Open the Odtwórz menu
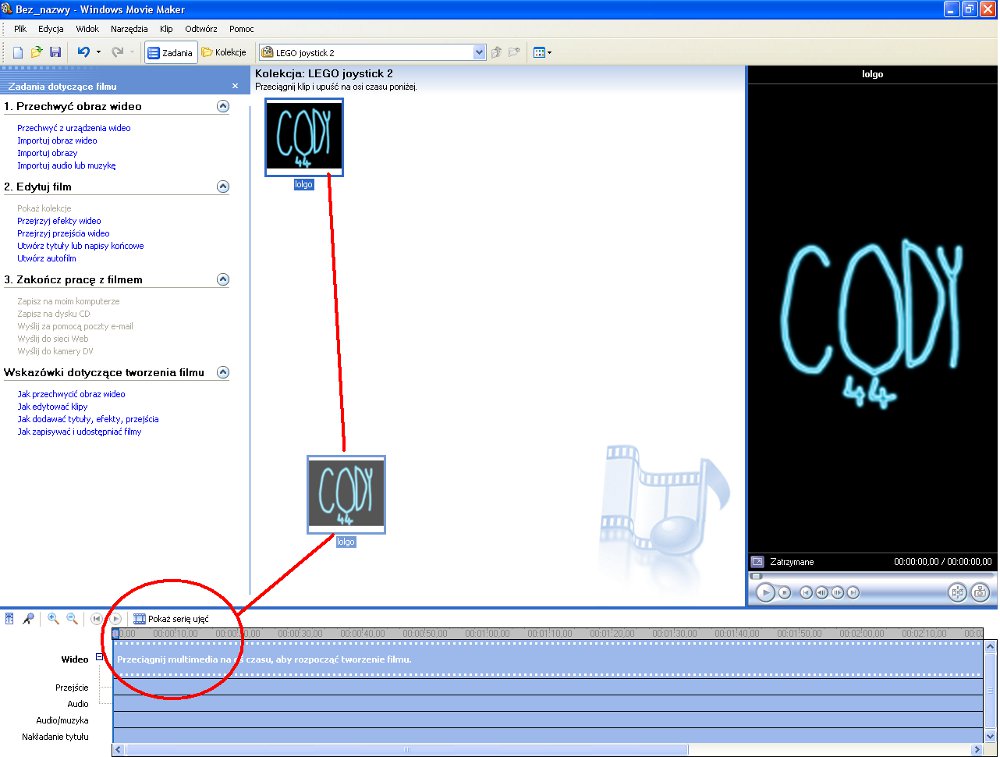Screen dimensions: 1000x757 [x=201, y=29]
